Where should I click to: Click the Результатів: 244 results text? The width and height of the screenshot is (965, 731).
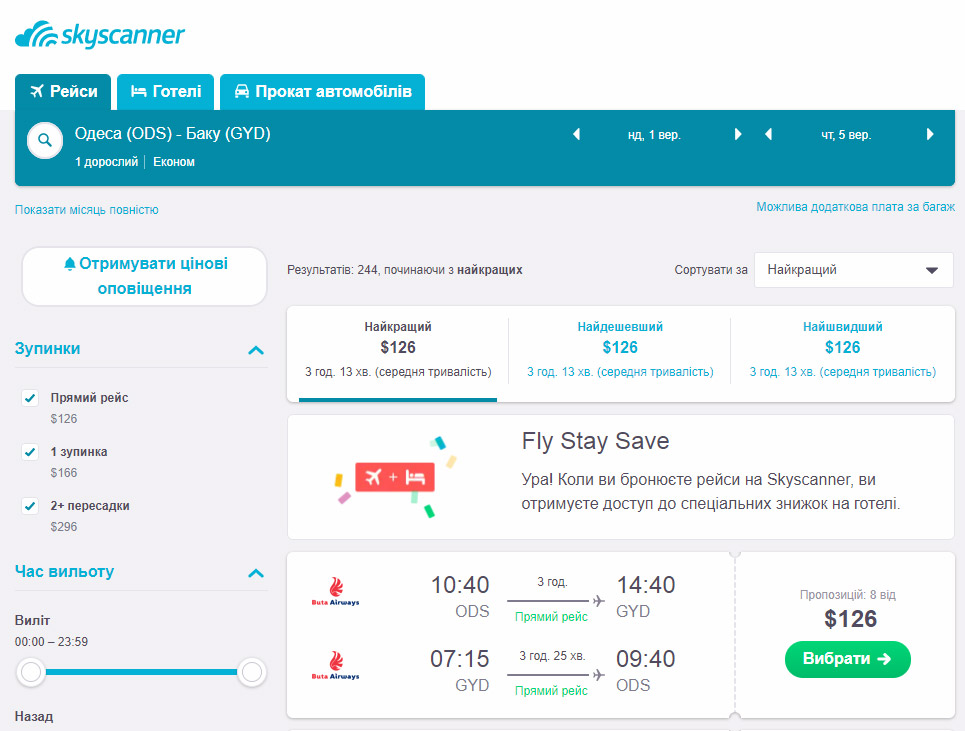404,270
